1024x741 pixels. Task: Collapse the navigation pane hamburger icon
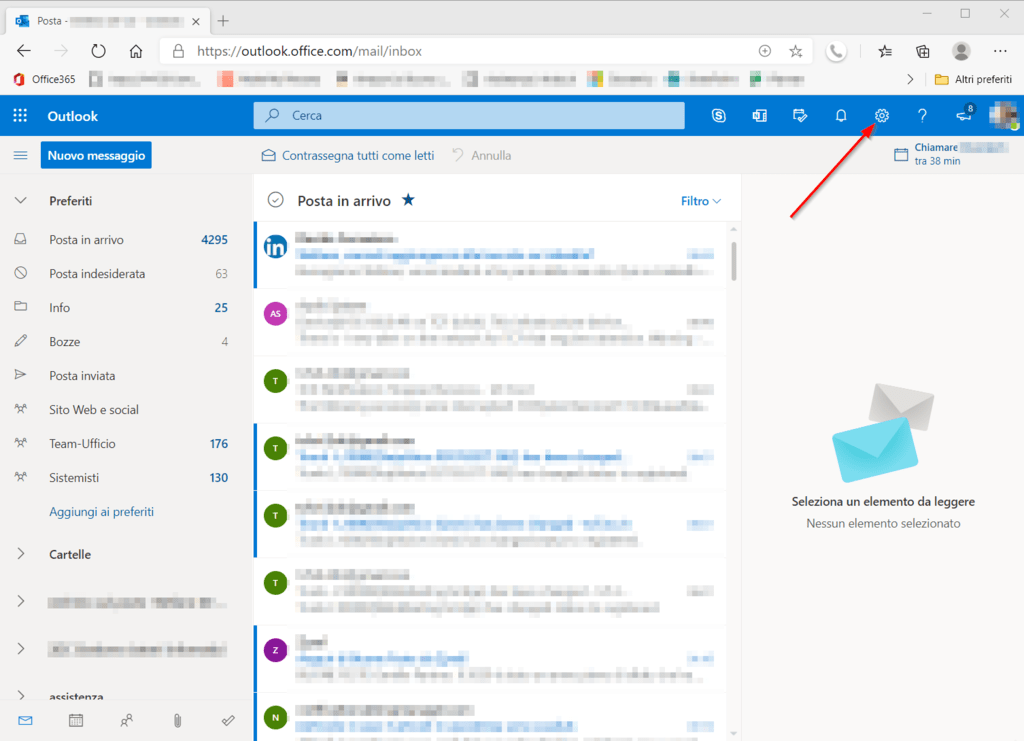point(20,155)
